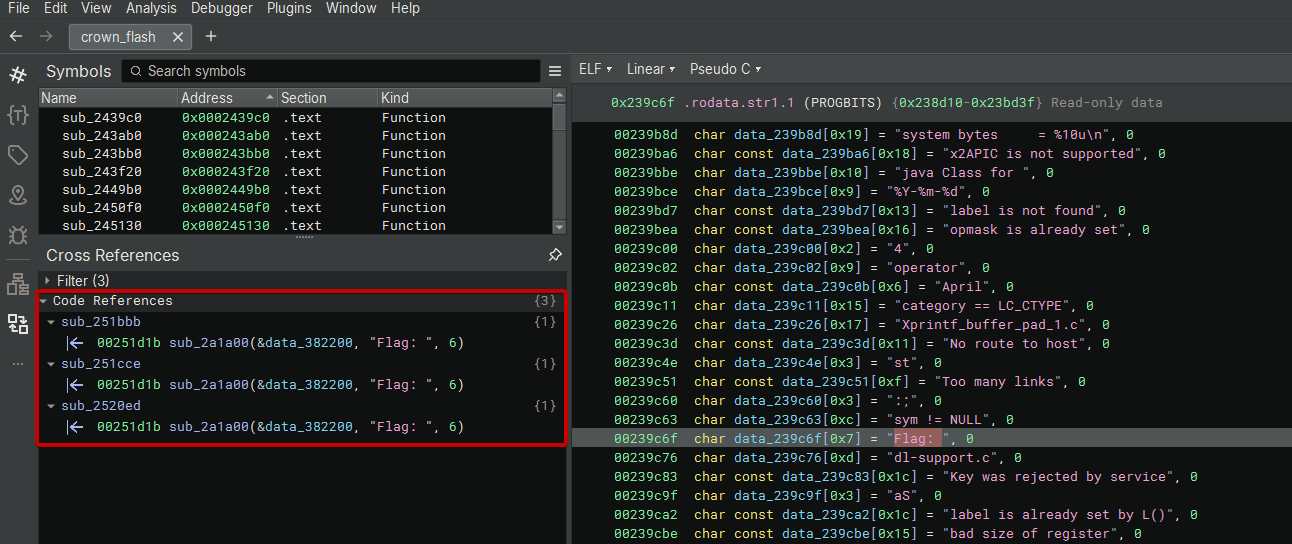Open the ELF view dropdown
Viewport: 1292px width, 544px height.
tap(595, 69)
